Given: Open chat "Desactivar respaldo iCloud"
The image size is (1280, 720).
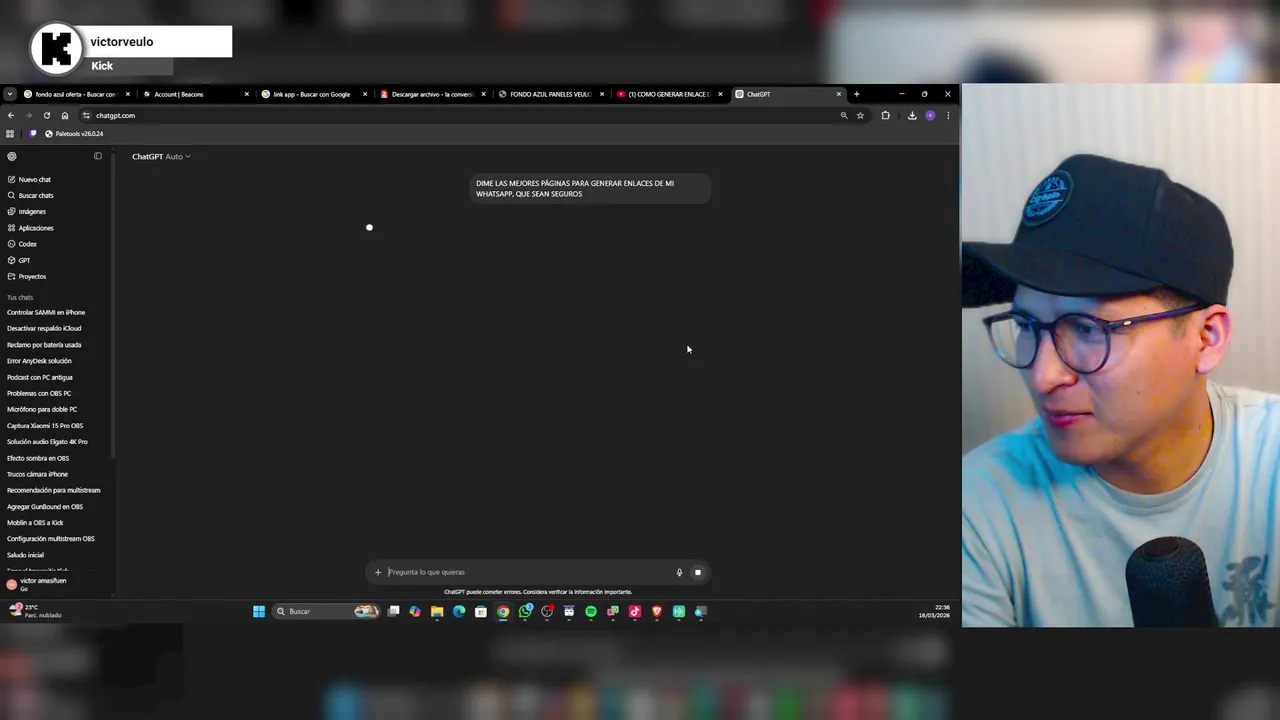Looking at the screenshot, I should pos(44,328).
